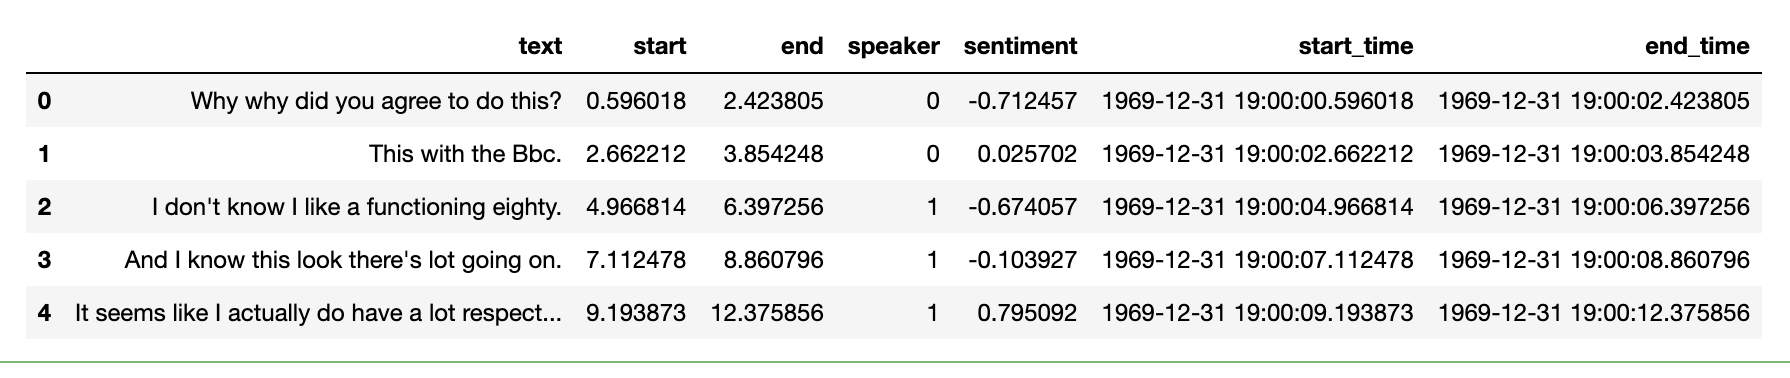Viewport: 1790px width, 378px height.
Task: Select the 'text' column header
Action: point(540,46)
